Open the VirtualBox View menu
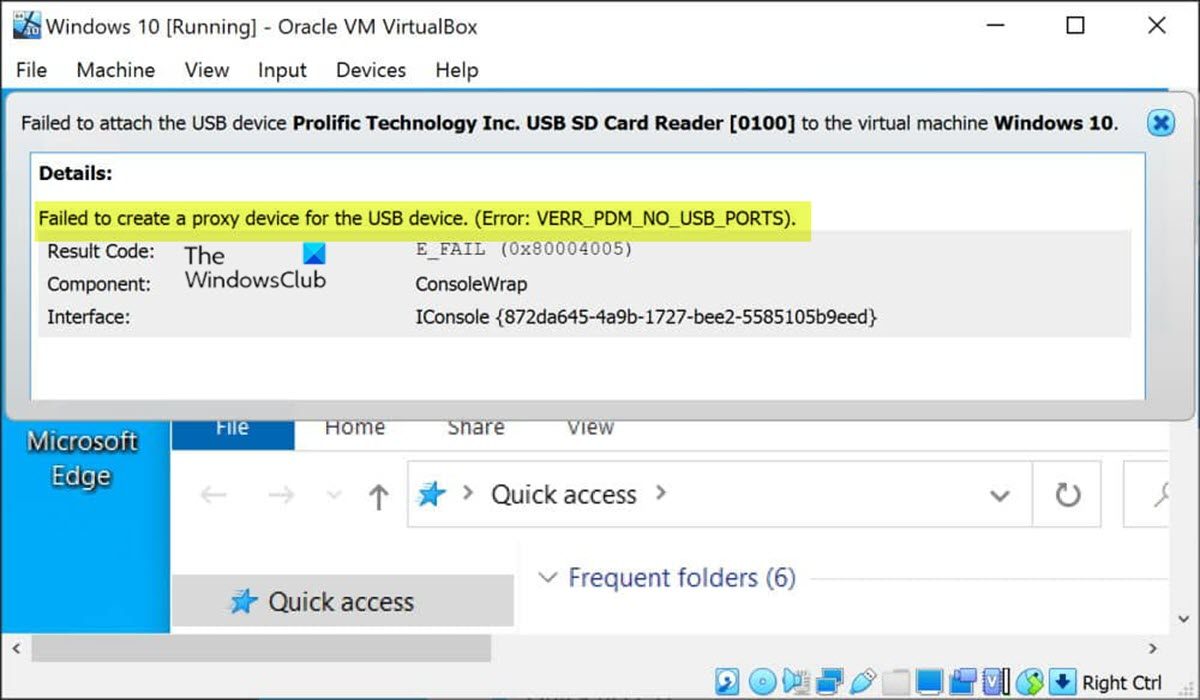 pyautogui.click(x=207, y=70)
